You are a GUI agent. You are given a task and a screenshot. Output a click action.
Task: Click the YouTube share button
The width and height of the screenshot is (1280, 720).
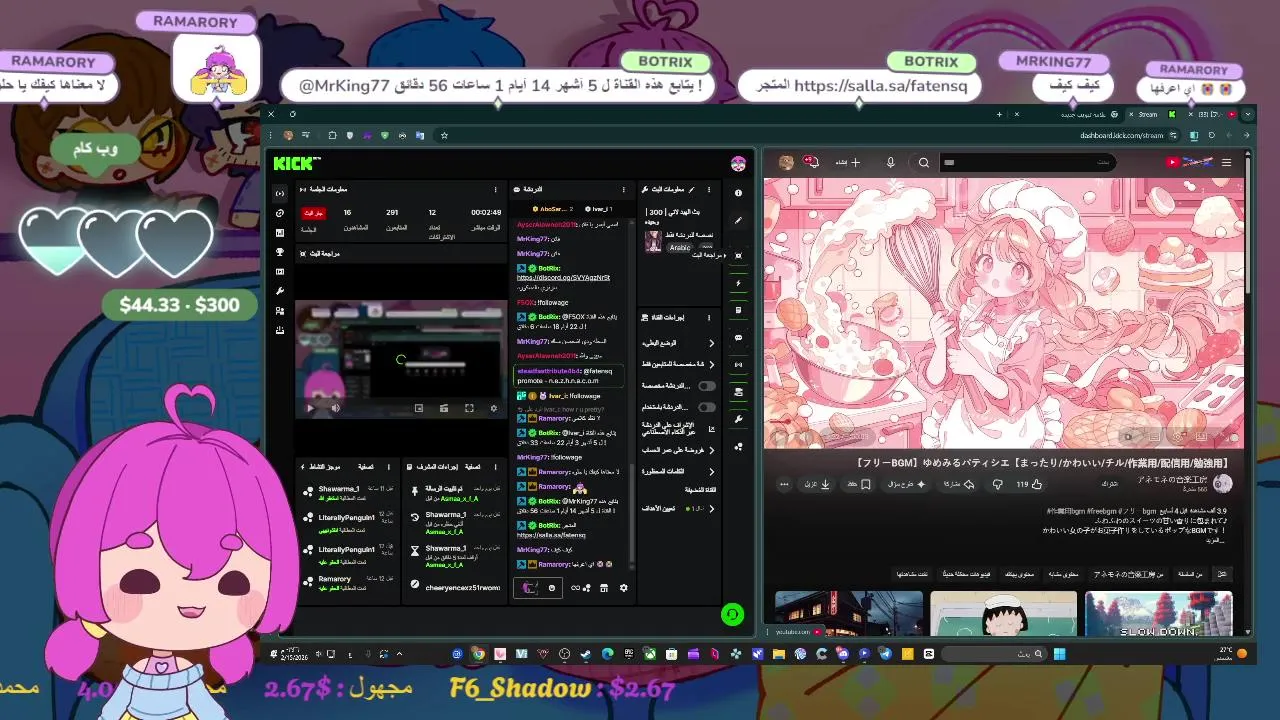pyautogui.click(x=959, y=484)
